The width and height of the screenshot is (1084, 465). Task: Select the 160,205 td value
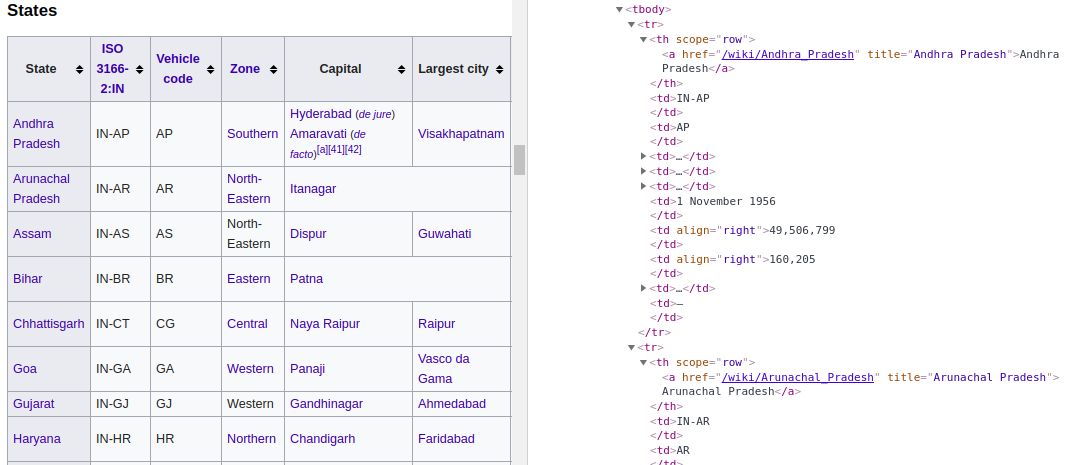[x=792, y=260]
